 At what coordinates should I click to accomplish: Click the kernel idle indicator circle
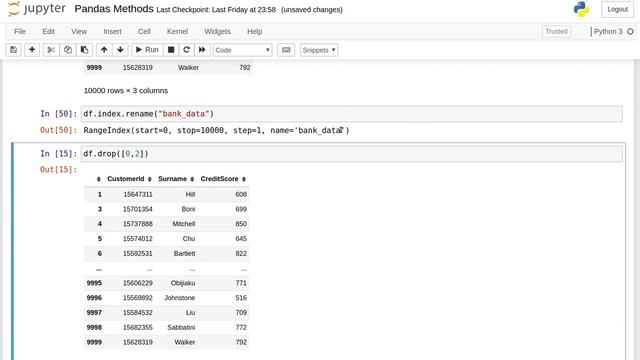pos(630,31)
